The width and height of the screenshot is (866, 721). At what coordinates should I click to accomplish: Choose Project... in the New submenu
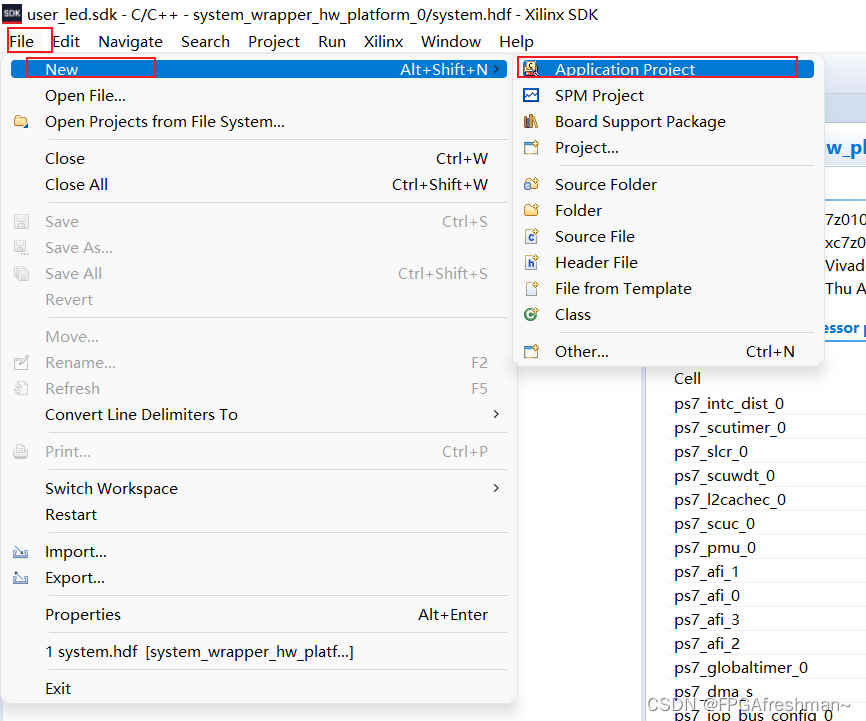click(666, 148)
